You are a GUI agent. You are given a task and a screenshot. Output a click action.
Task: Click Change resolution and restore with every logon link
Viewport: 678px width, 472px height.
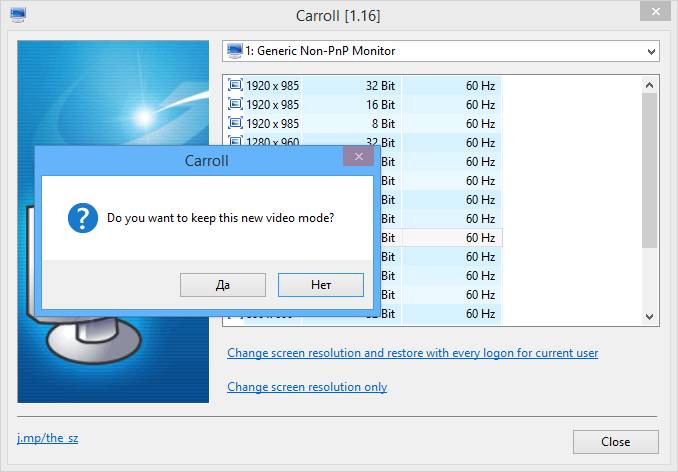tap(413, 353)
